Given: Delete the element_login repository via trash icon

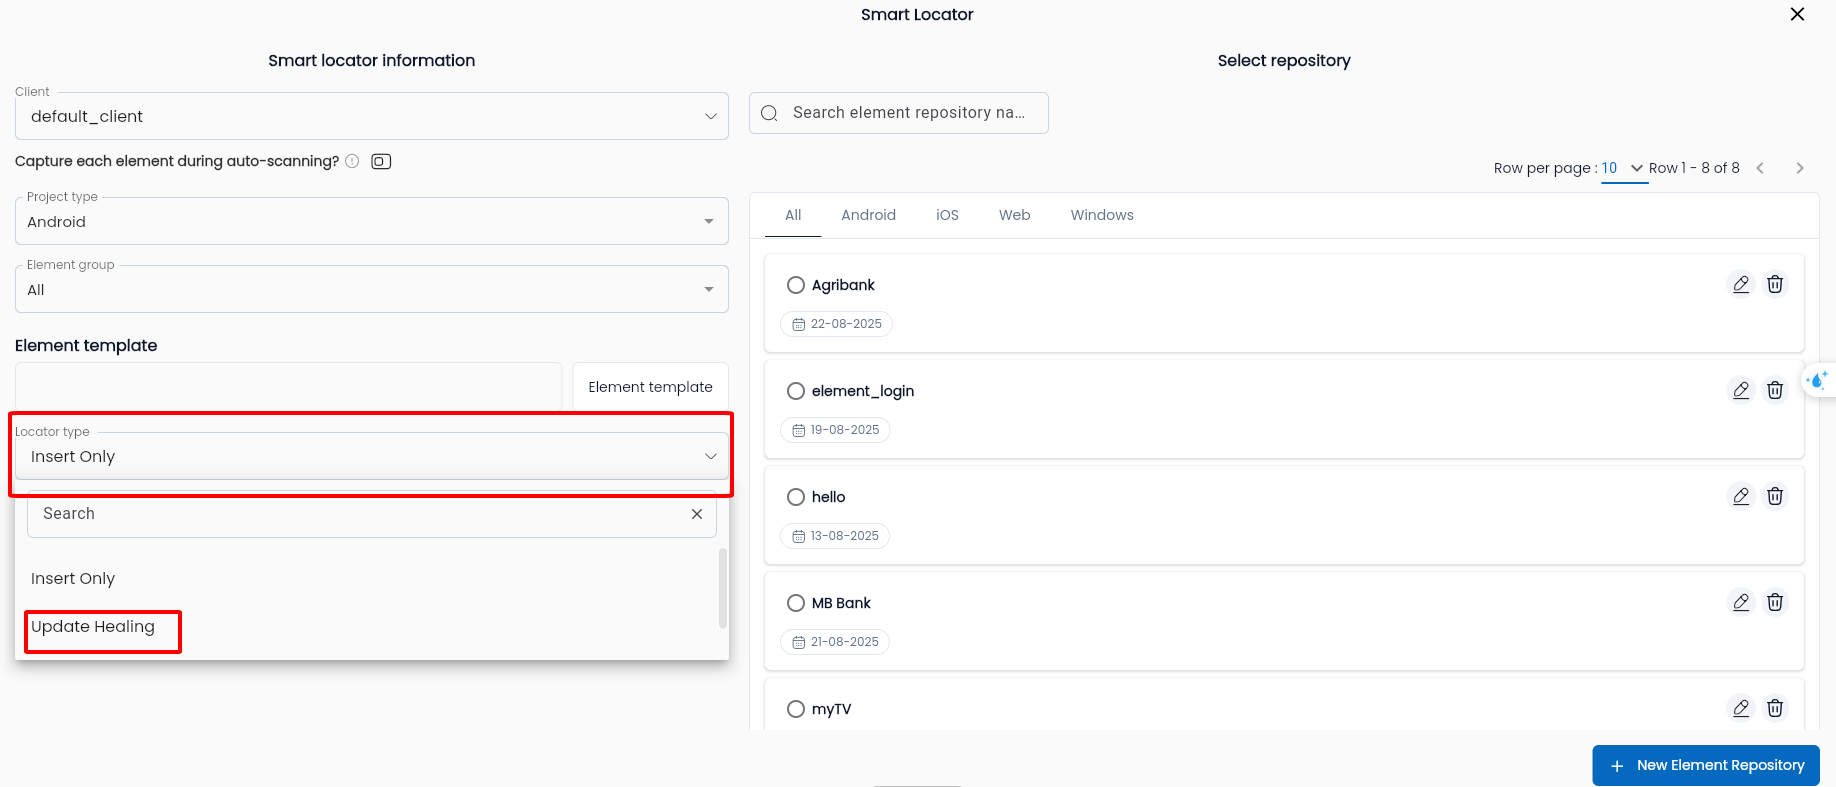Looking at the screenshot, I should click(1775, 391).
